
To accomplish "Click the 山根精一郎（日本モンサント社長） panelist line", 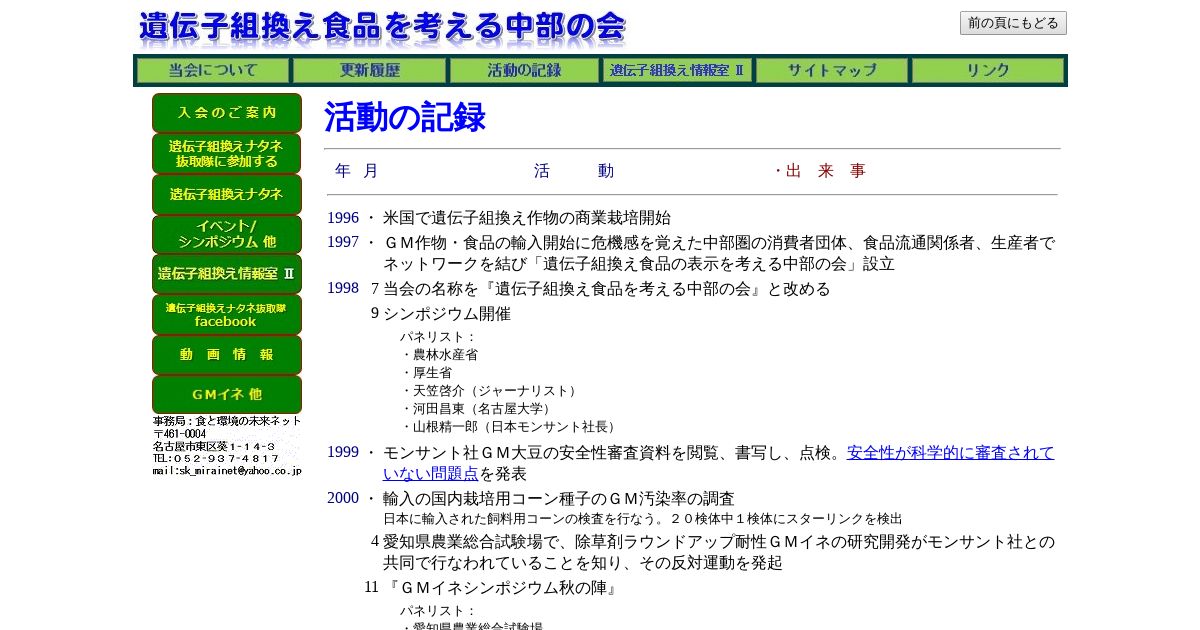I will click(511, 426).
